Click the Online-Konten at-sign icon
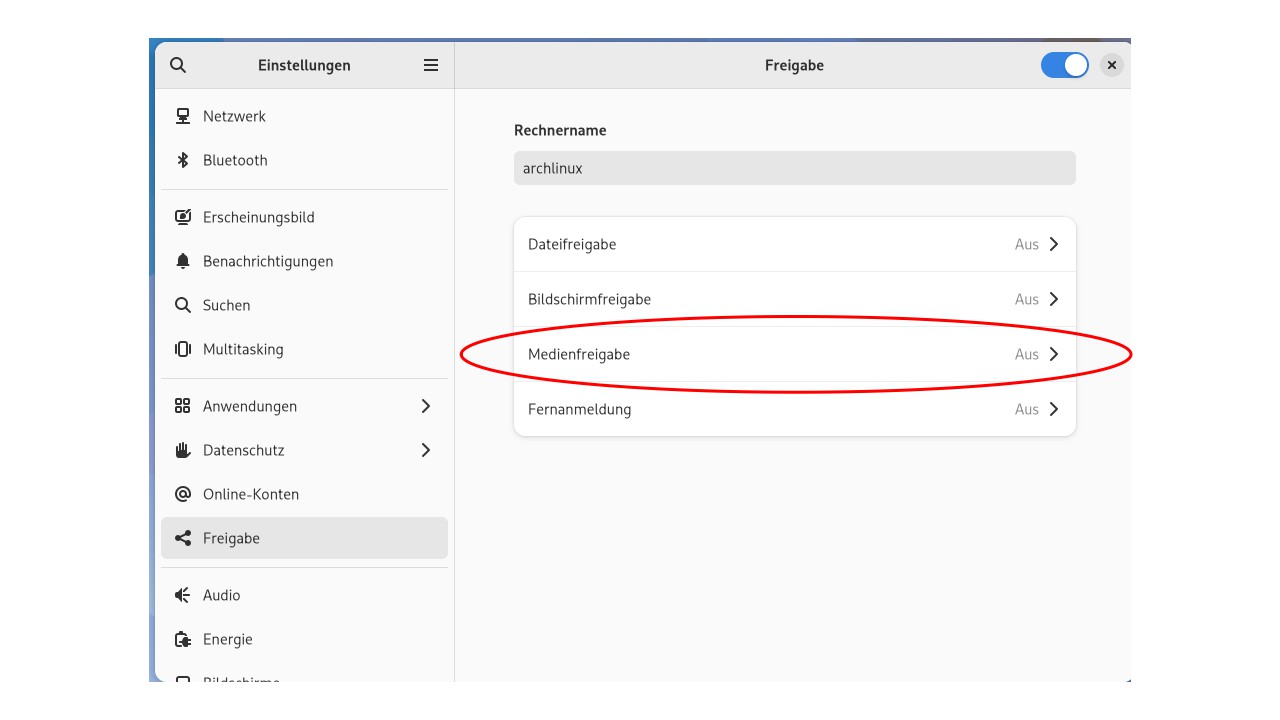Image resolution: width=1280 pixels, height=720 pixels. [x=183, y=494]
